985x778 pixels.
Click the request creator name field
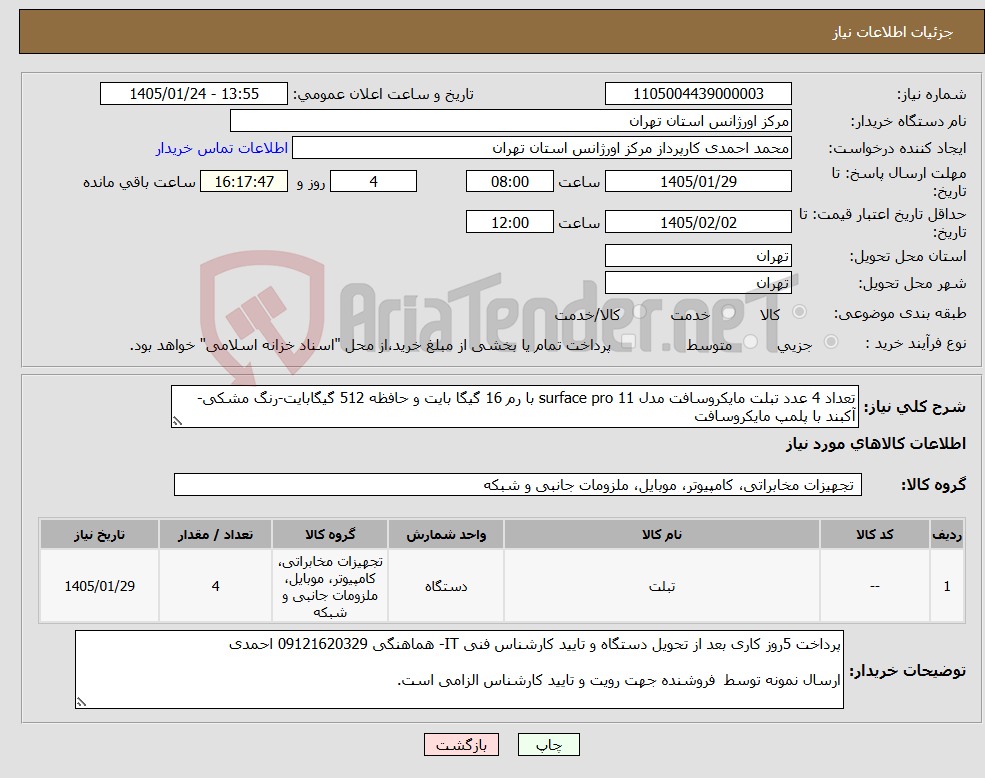(541, 148)
